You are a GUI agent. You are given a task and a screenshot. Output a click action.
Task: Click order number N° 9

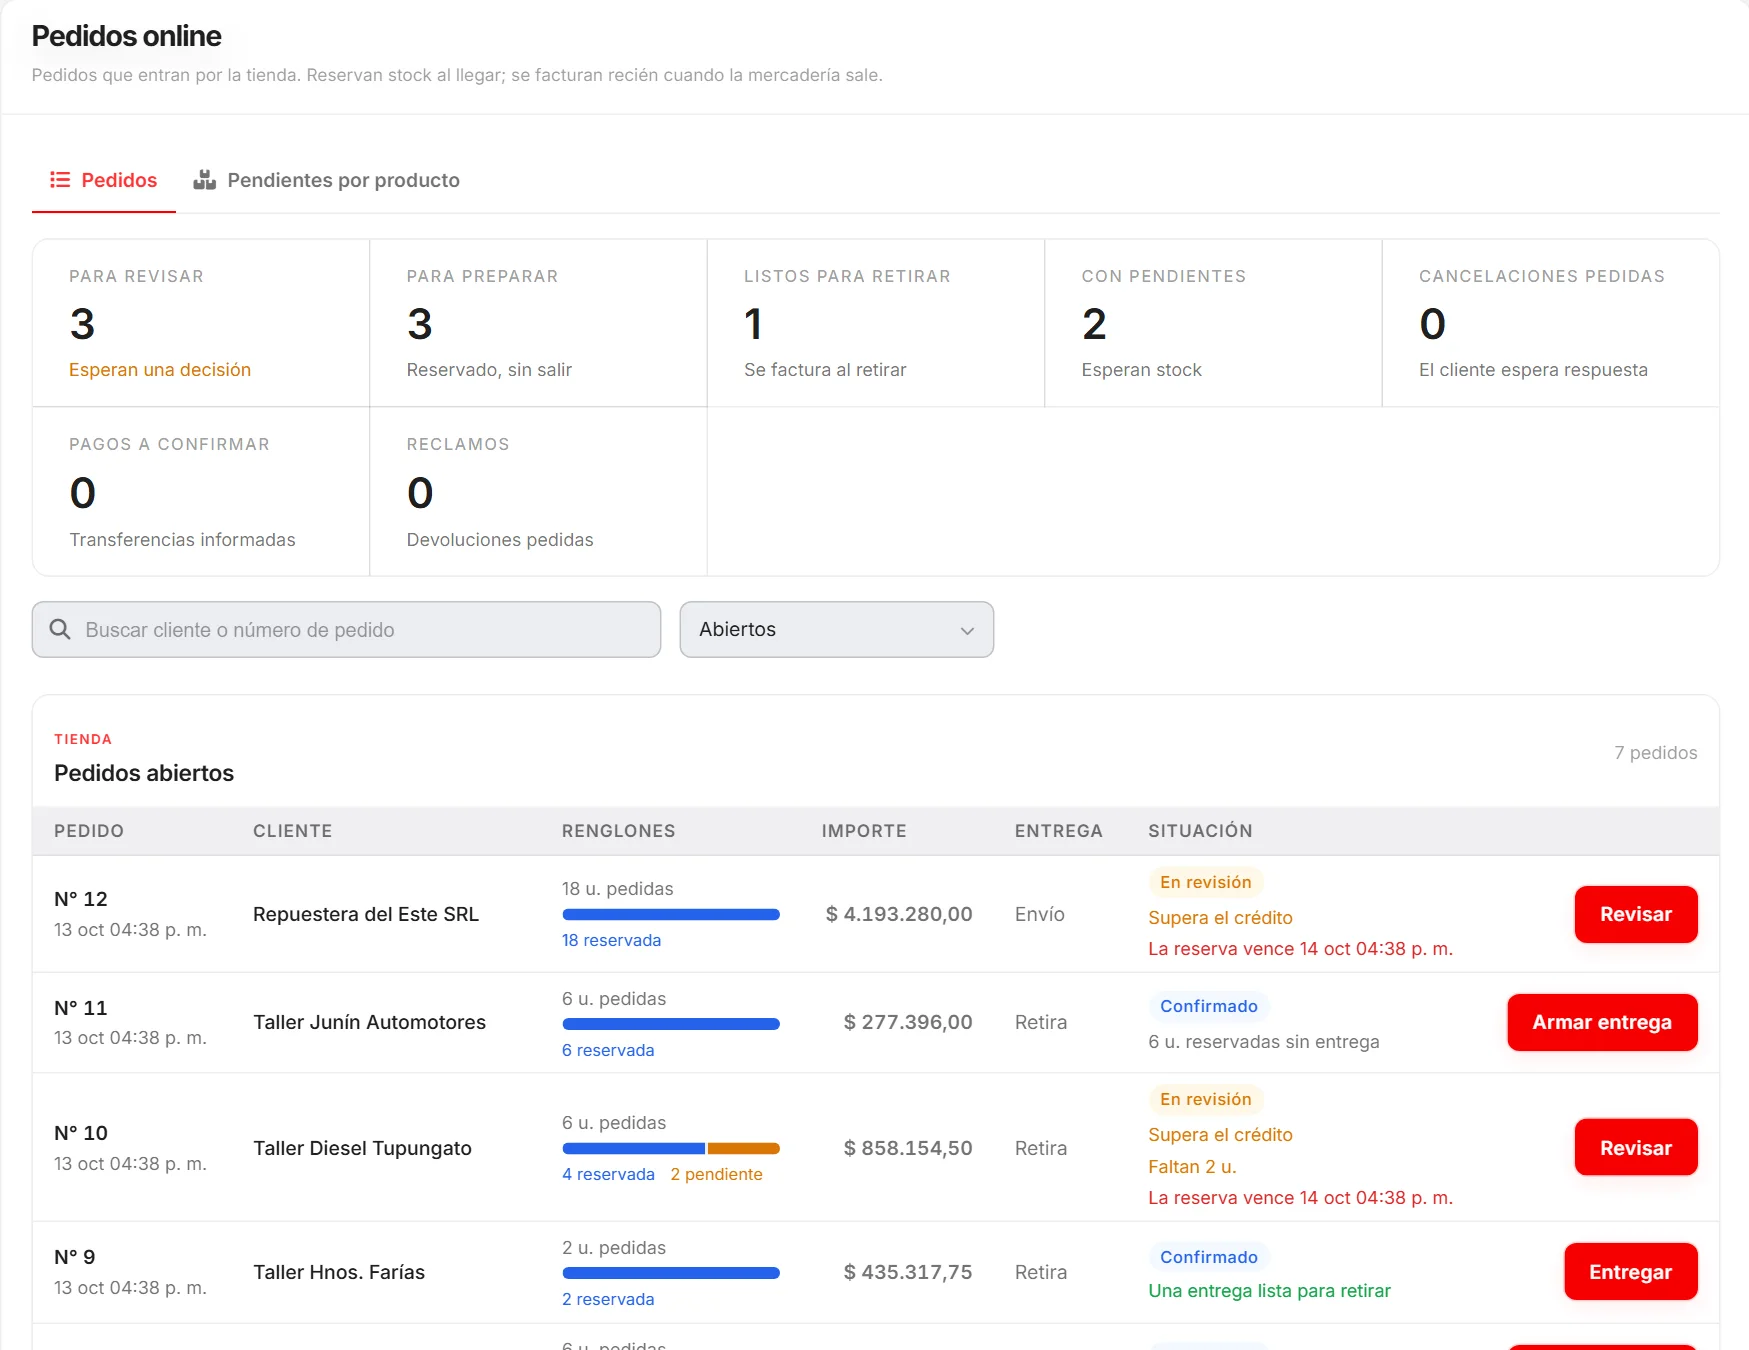pyautogui.click(x=75, y=1257)
